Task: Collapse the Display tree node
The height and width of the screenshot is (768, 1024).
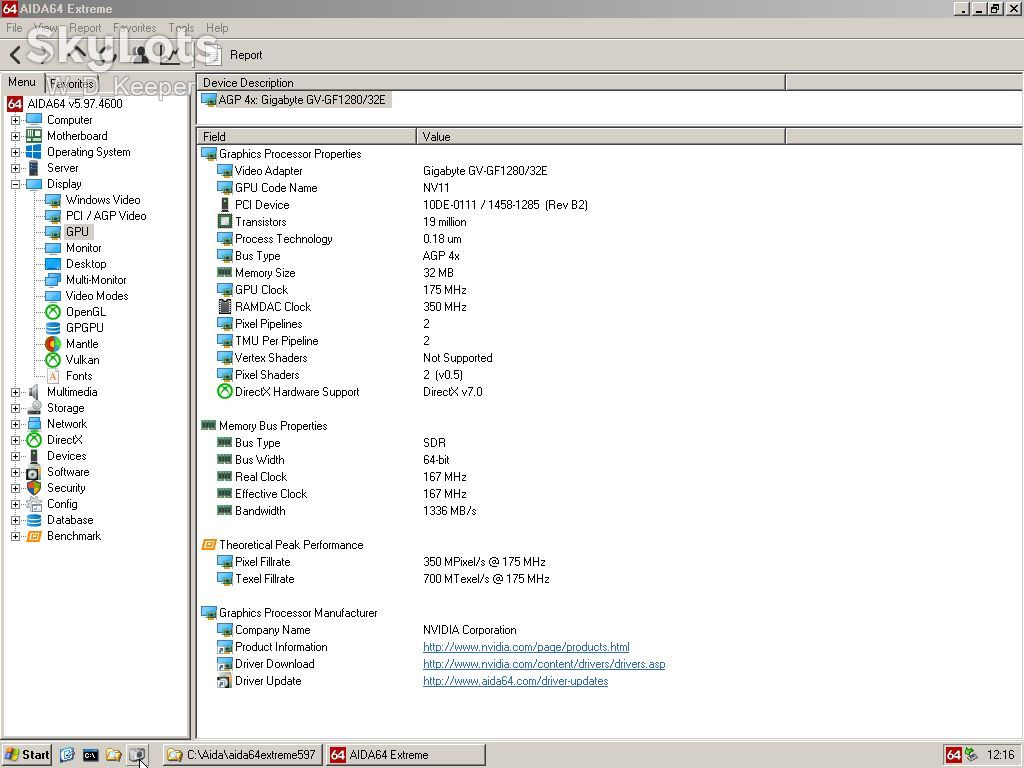Action: [x=16, y=184]
